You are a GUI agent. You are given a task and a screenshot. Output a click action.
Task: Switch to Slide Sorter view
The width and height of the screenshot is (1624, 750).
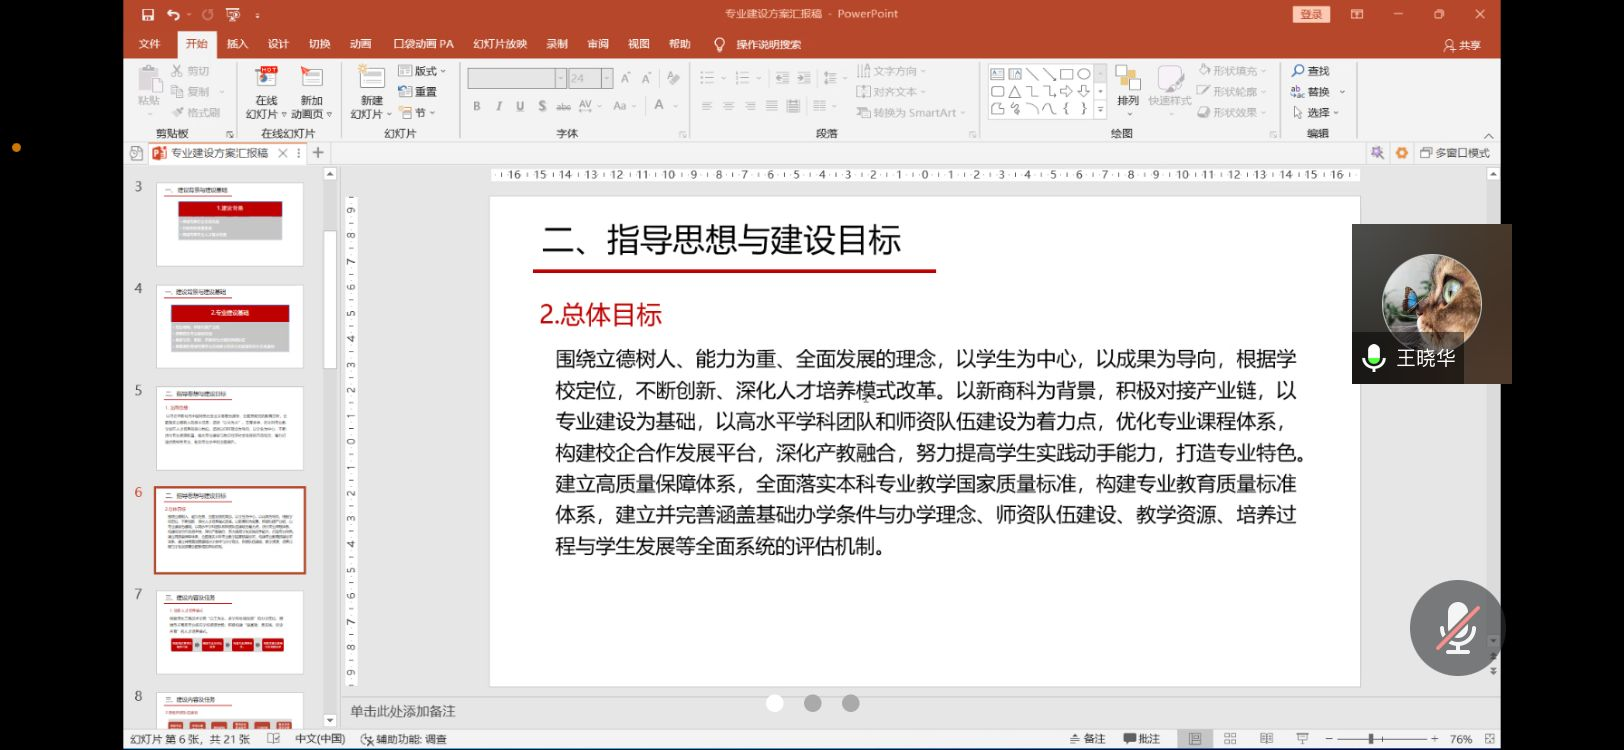(x=1230, y=739)
